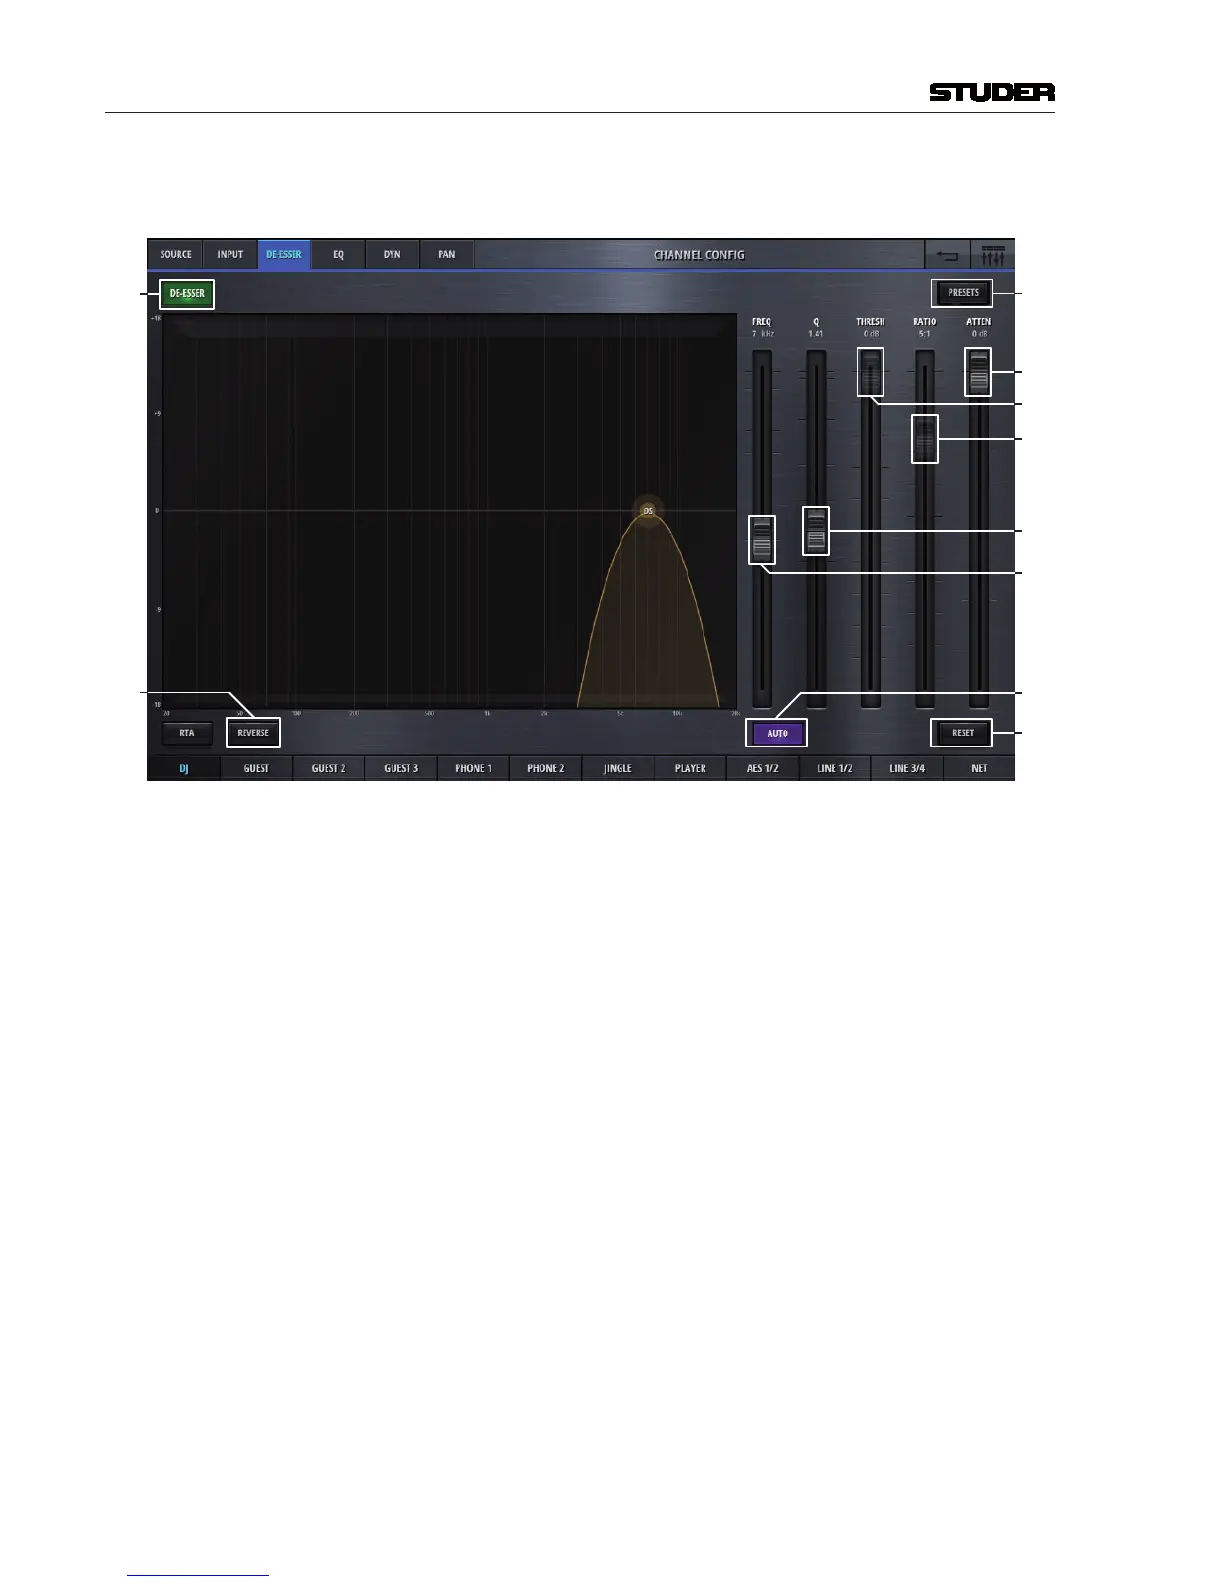Open the mixer faders view icon
The image size is (1224, 1584).
click(993, 255)
